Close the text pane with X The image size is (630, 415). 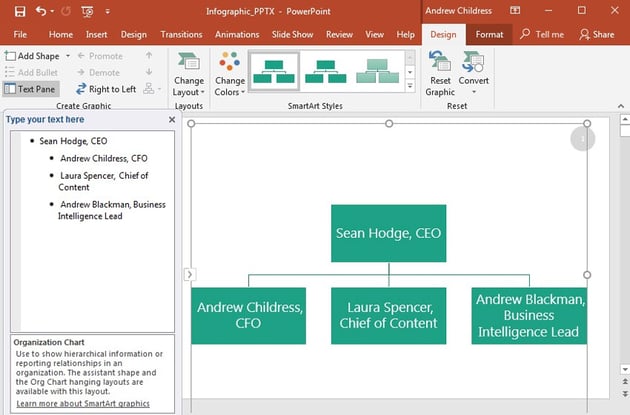point(171,120)
